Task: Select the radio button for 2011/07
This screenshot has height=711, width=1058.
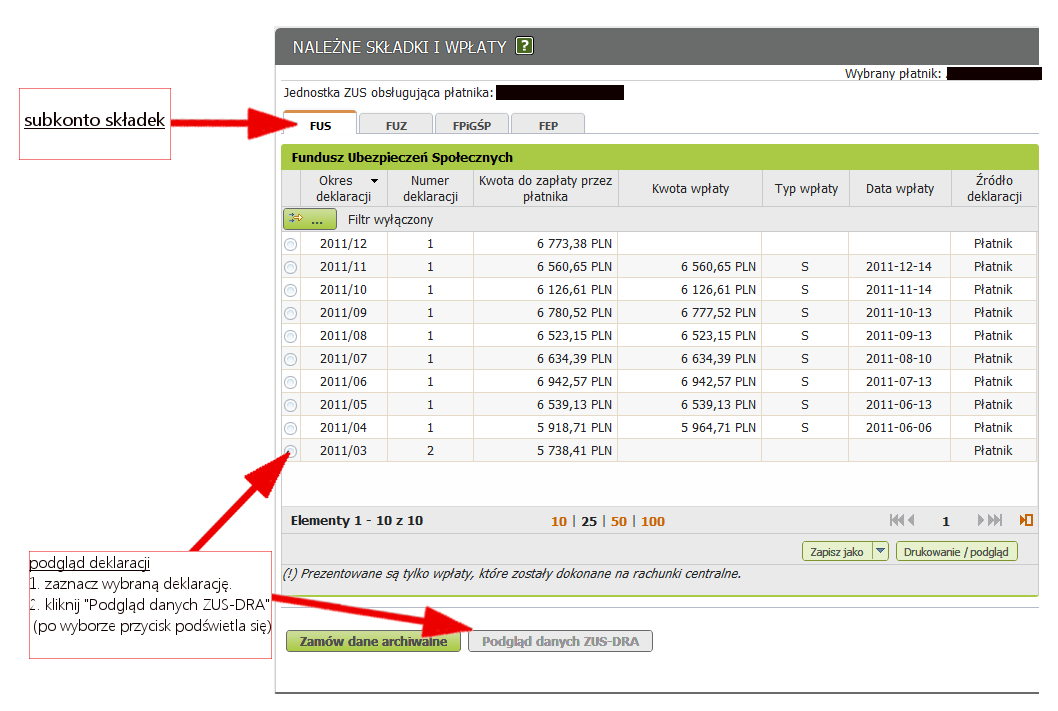Action: 290,359
